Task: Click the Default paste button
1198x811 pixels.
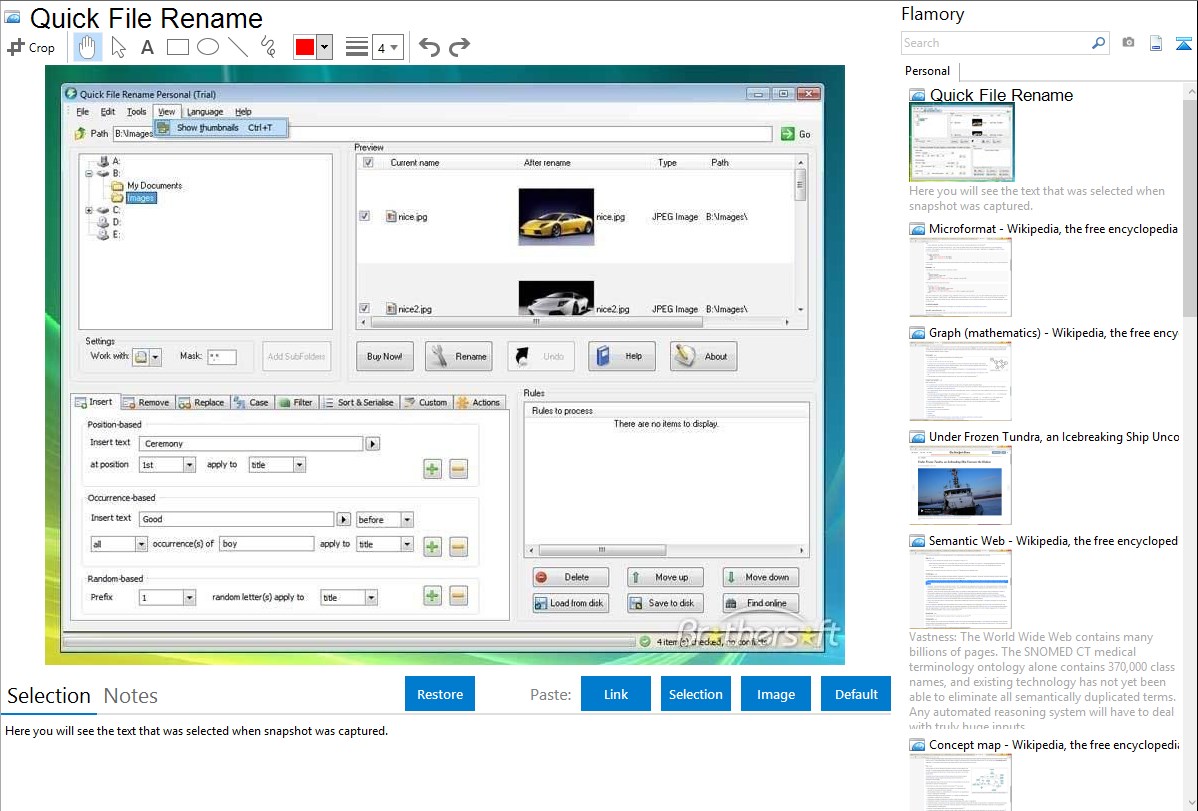Action: click(856, 694)
